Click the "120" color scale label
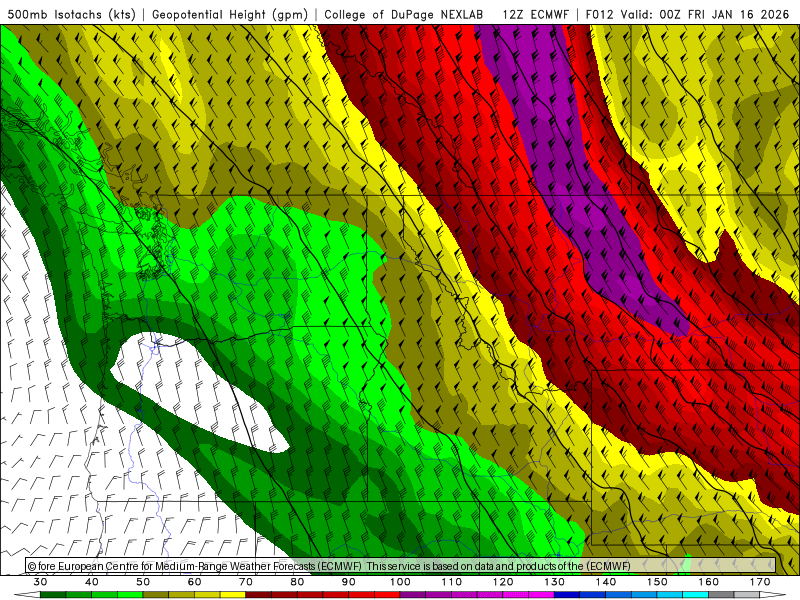 tap(503, 582)
